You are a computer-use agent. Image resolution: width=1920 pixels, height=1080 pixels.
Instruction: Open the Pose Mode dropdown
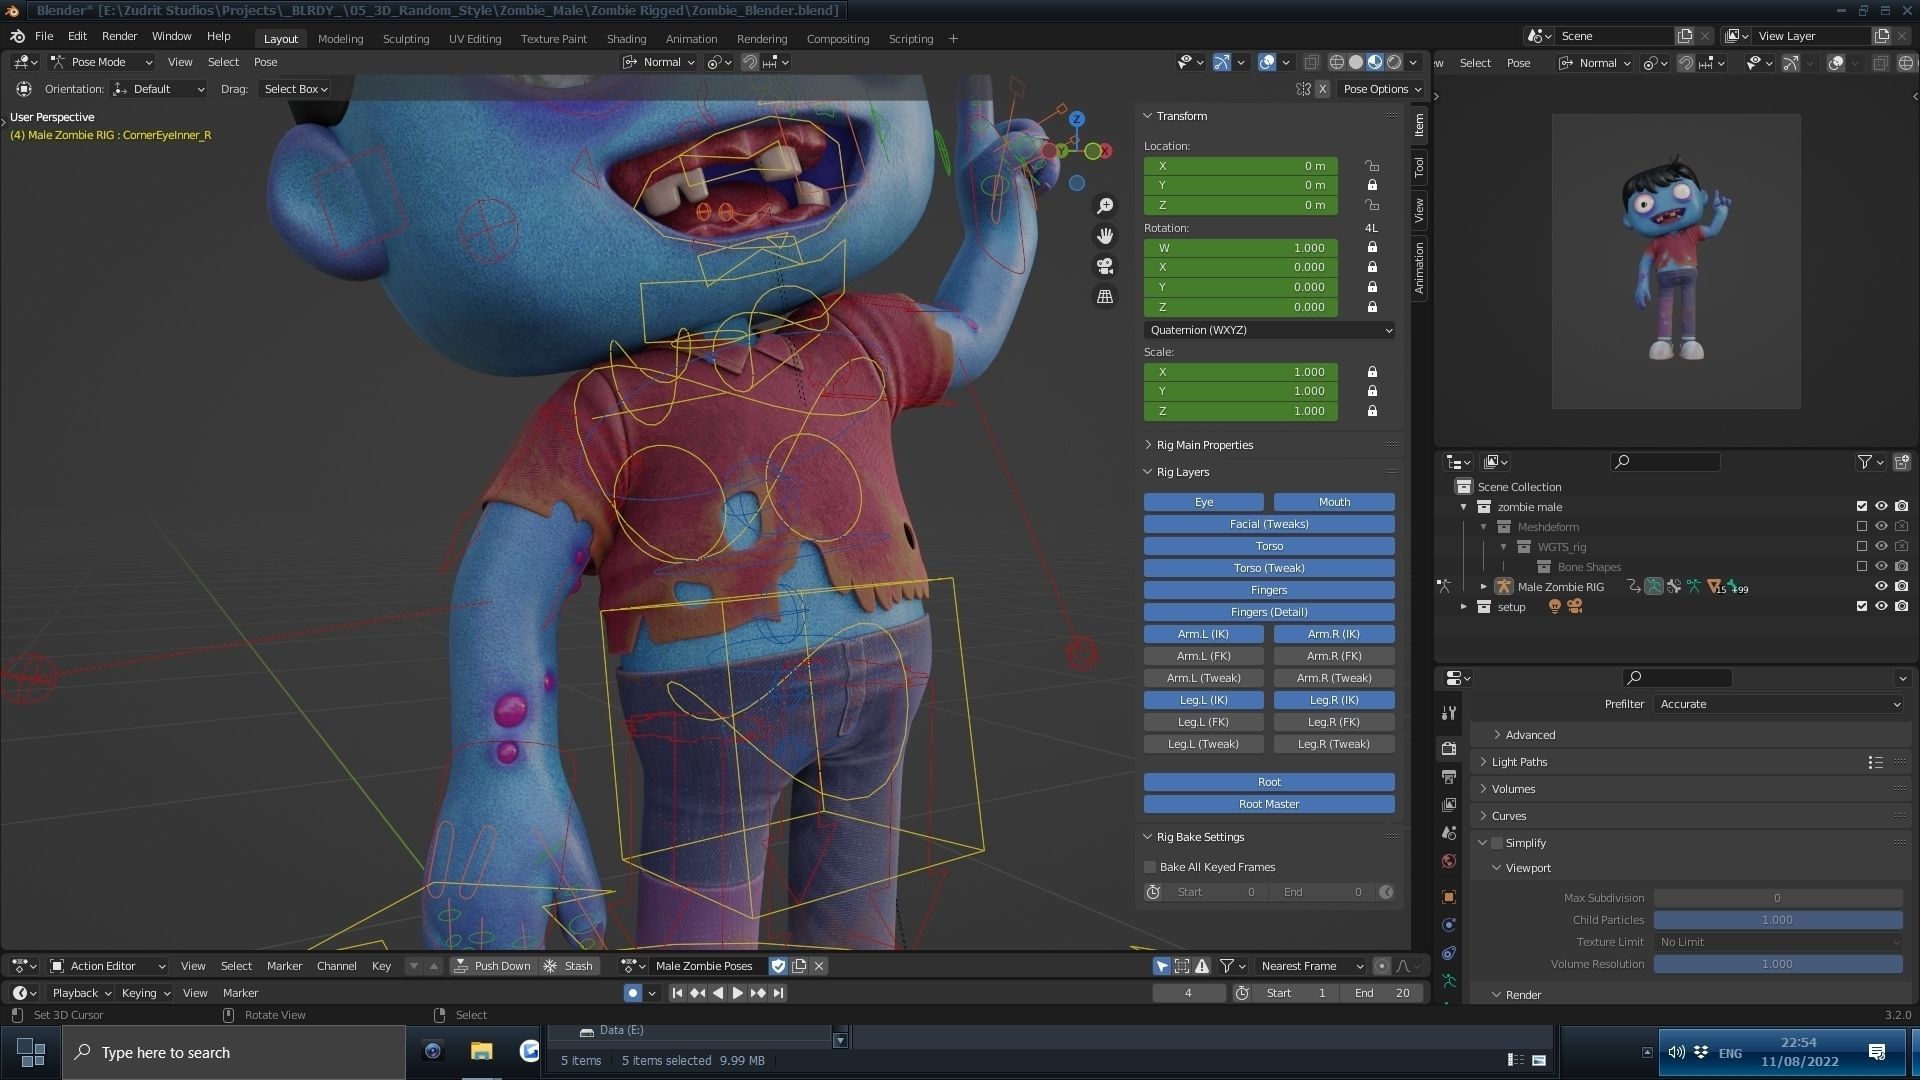tap(102, 62)
